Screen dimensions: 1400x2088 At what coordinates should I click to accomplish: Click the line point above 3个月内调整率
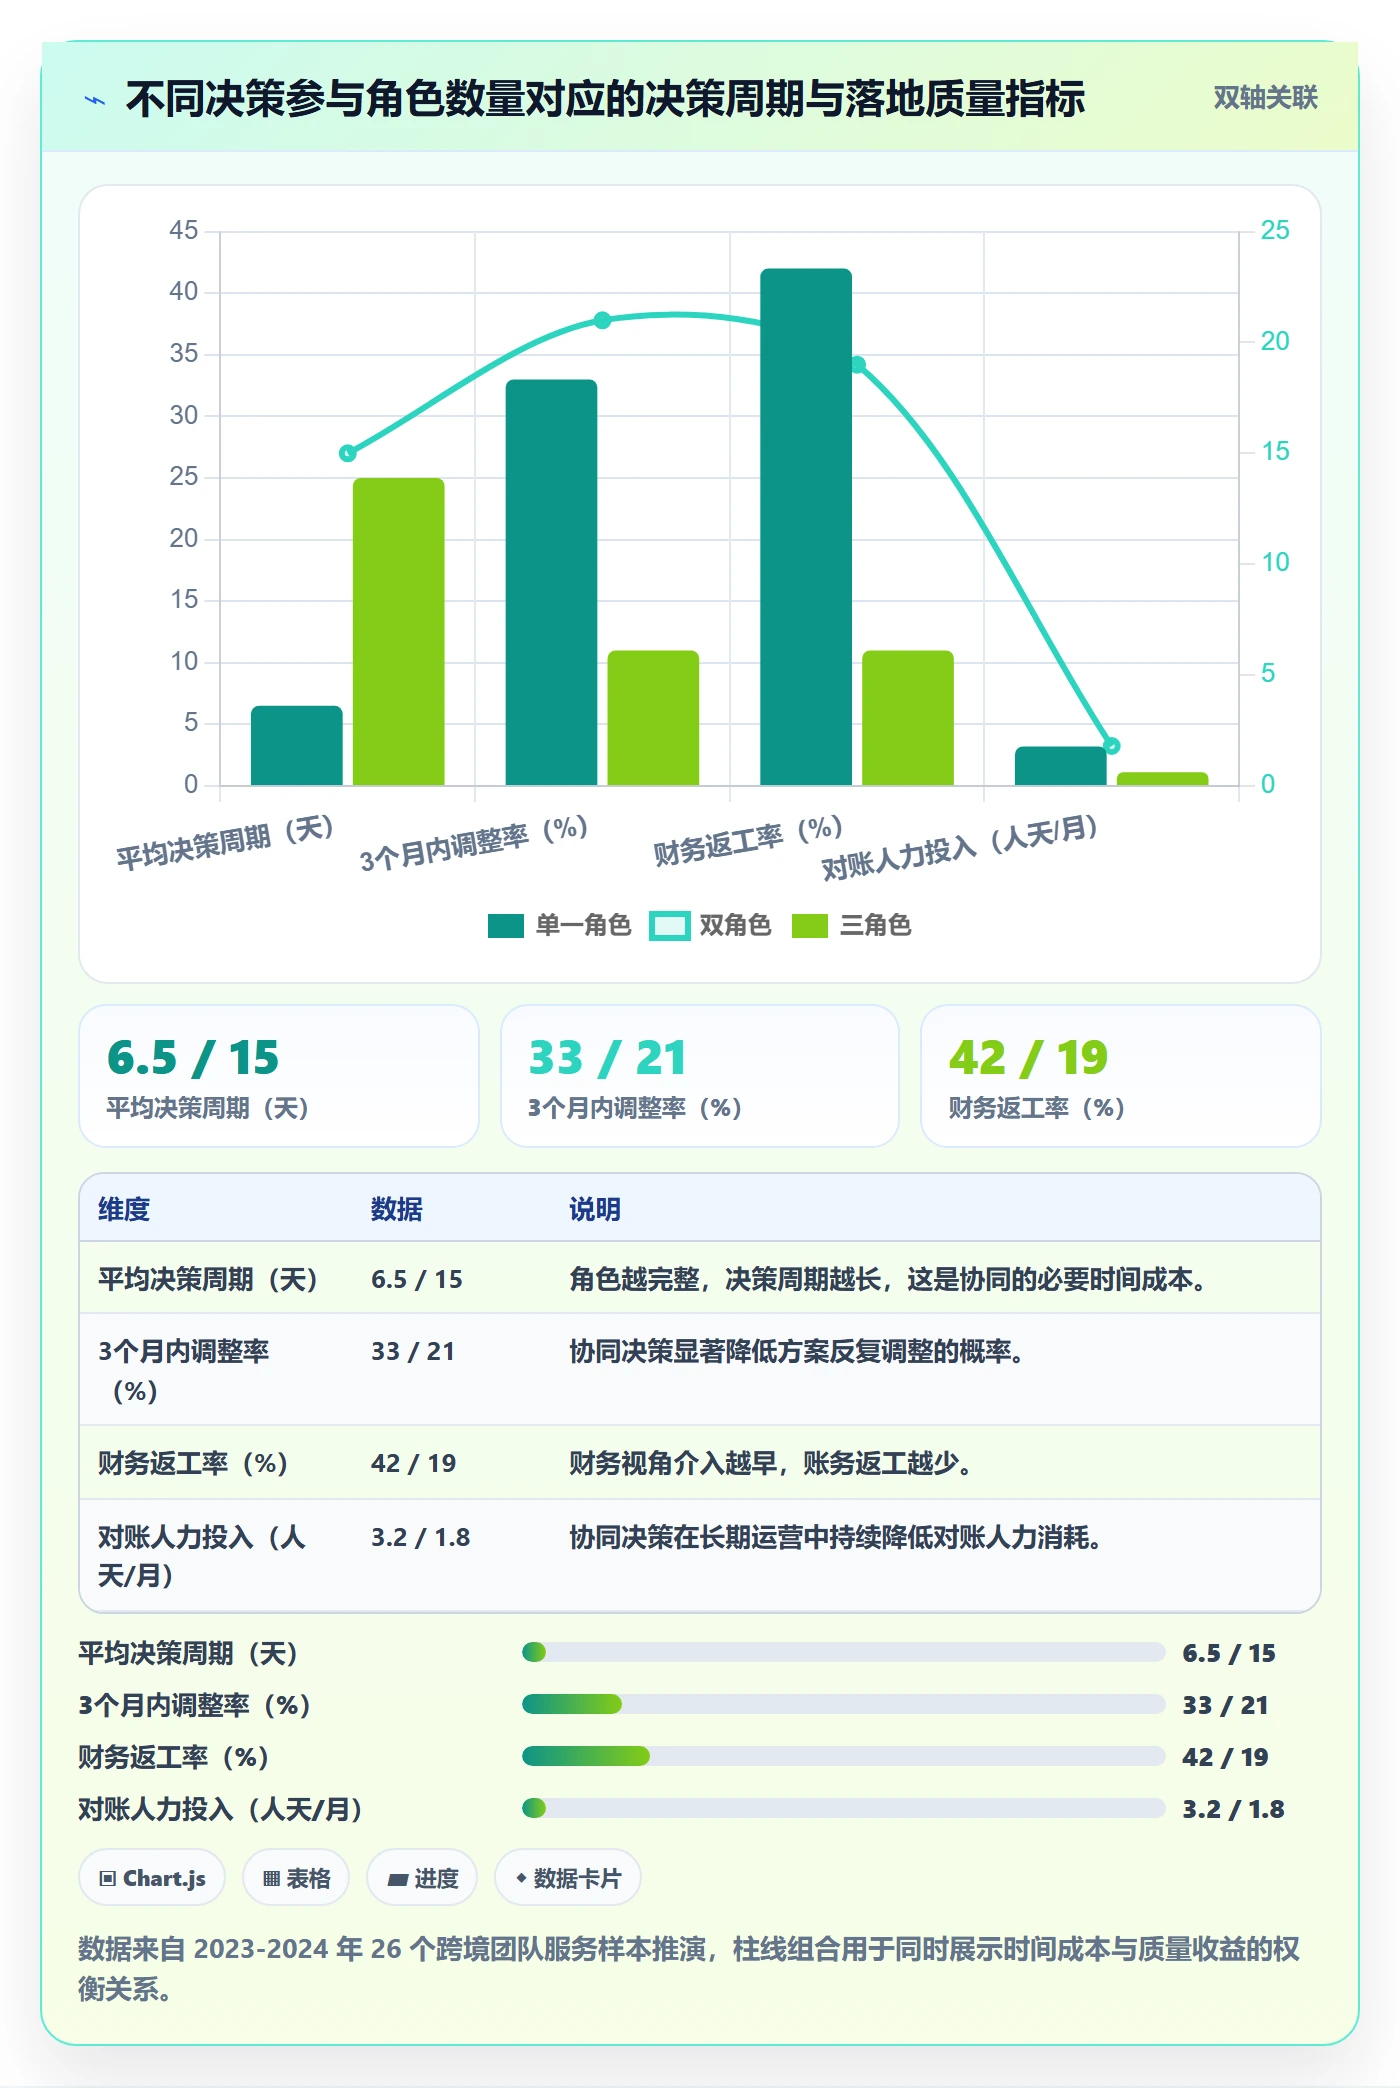click(x=602, y=320)
